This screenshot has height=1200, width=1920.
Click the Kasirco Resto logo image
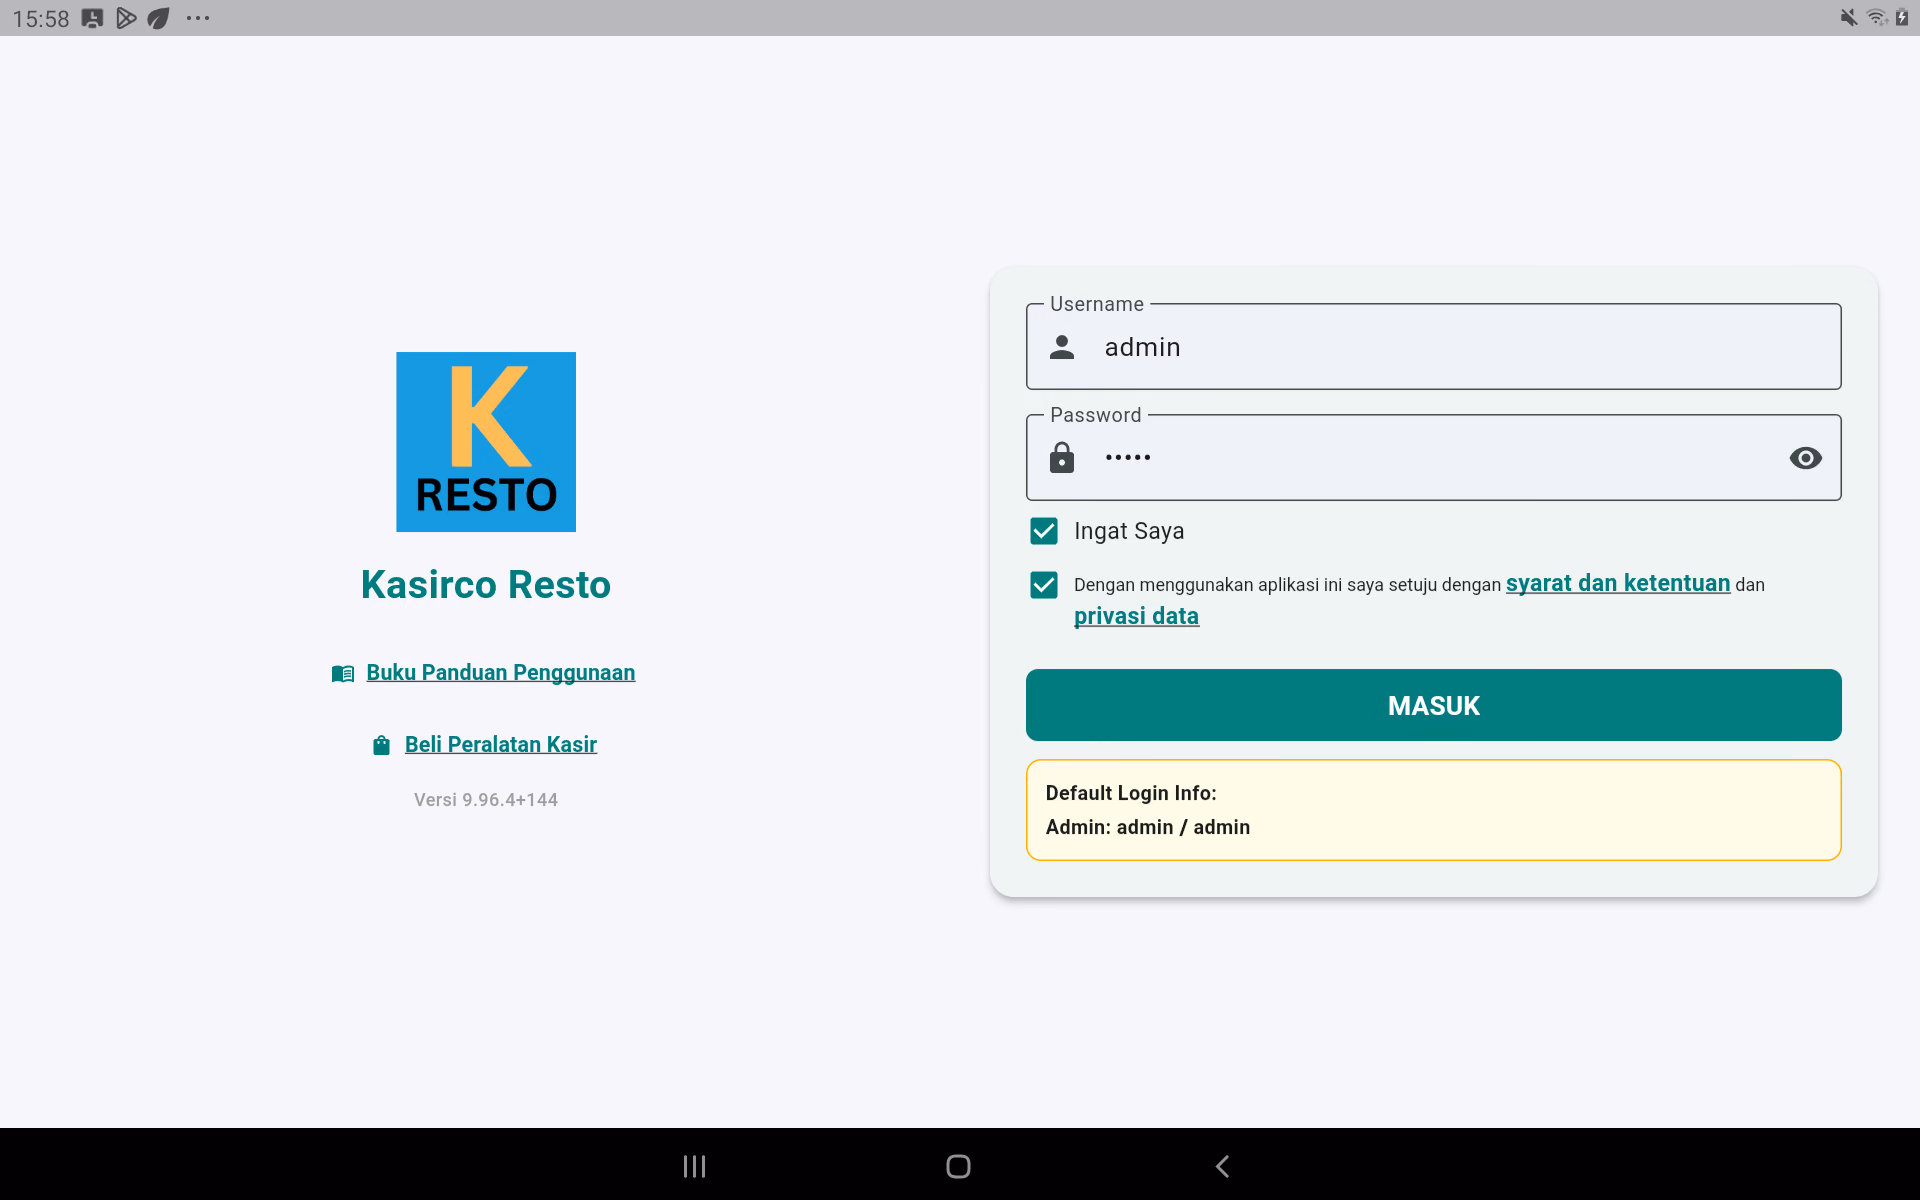tap(486, 441)
